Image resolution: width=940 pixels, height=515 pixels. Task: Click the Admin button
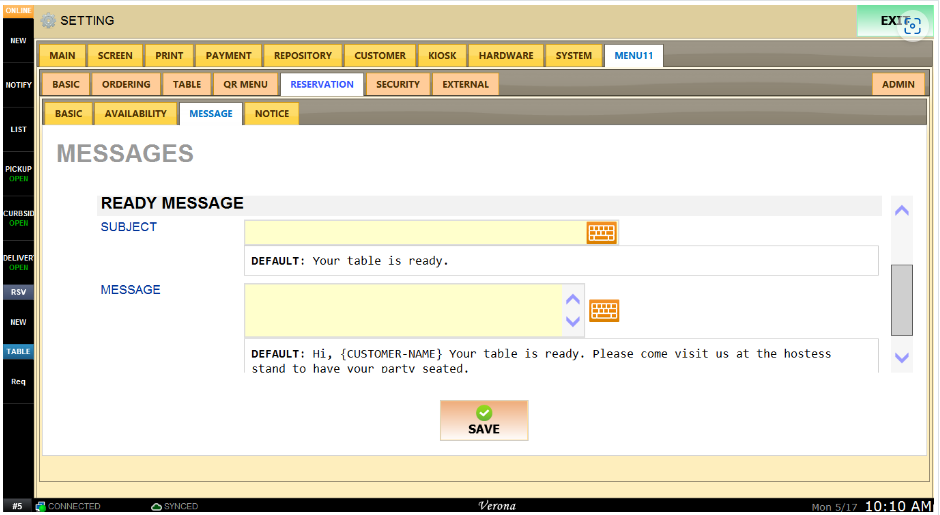click(x=898, y=85)
